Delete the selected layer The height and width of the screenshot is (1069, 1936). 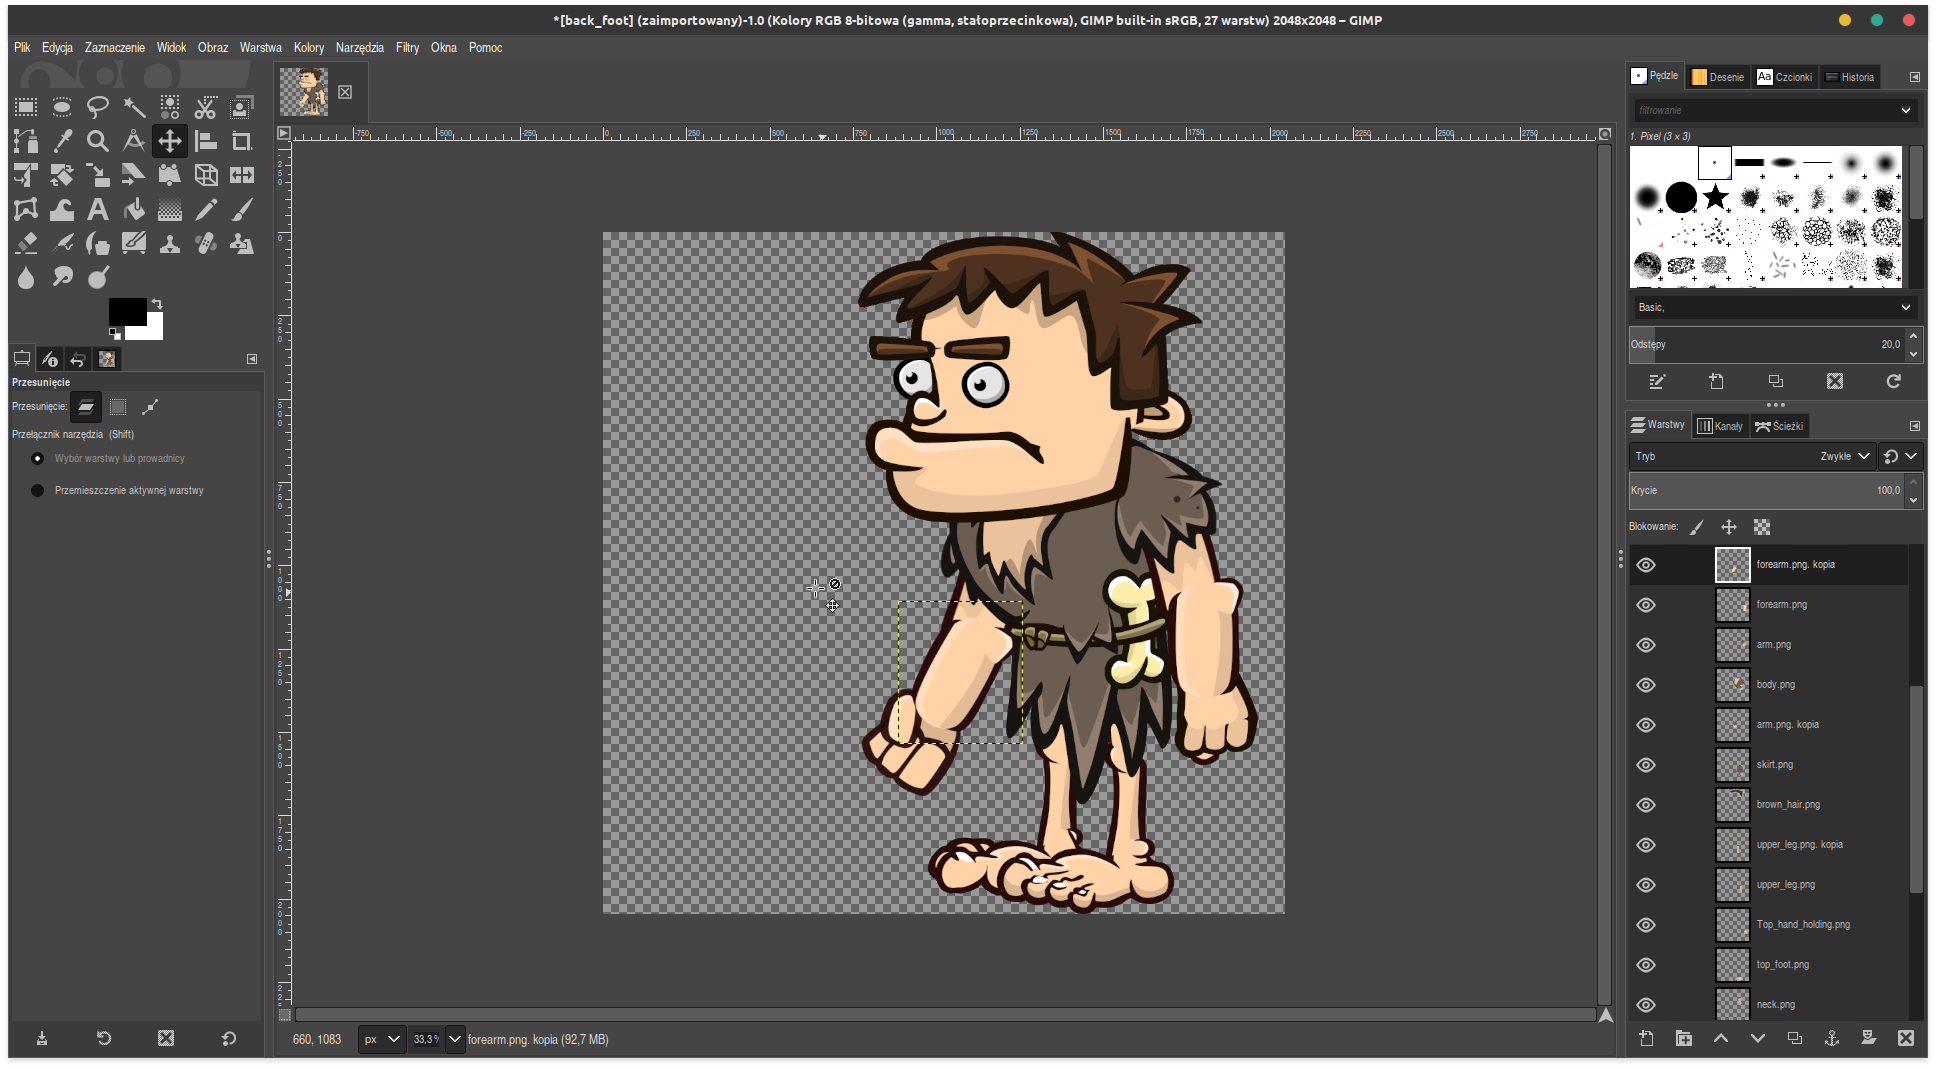click(x=1906, y=1038)
